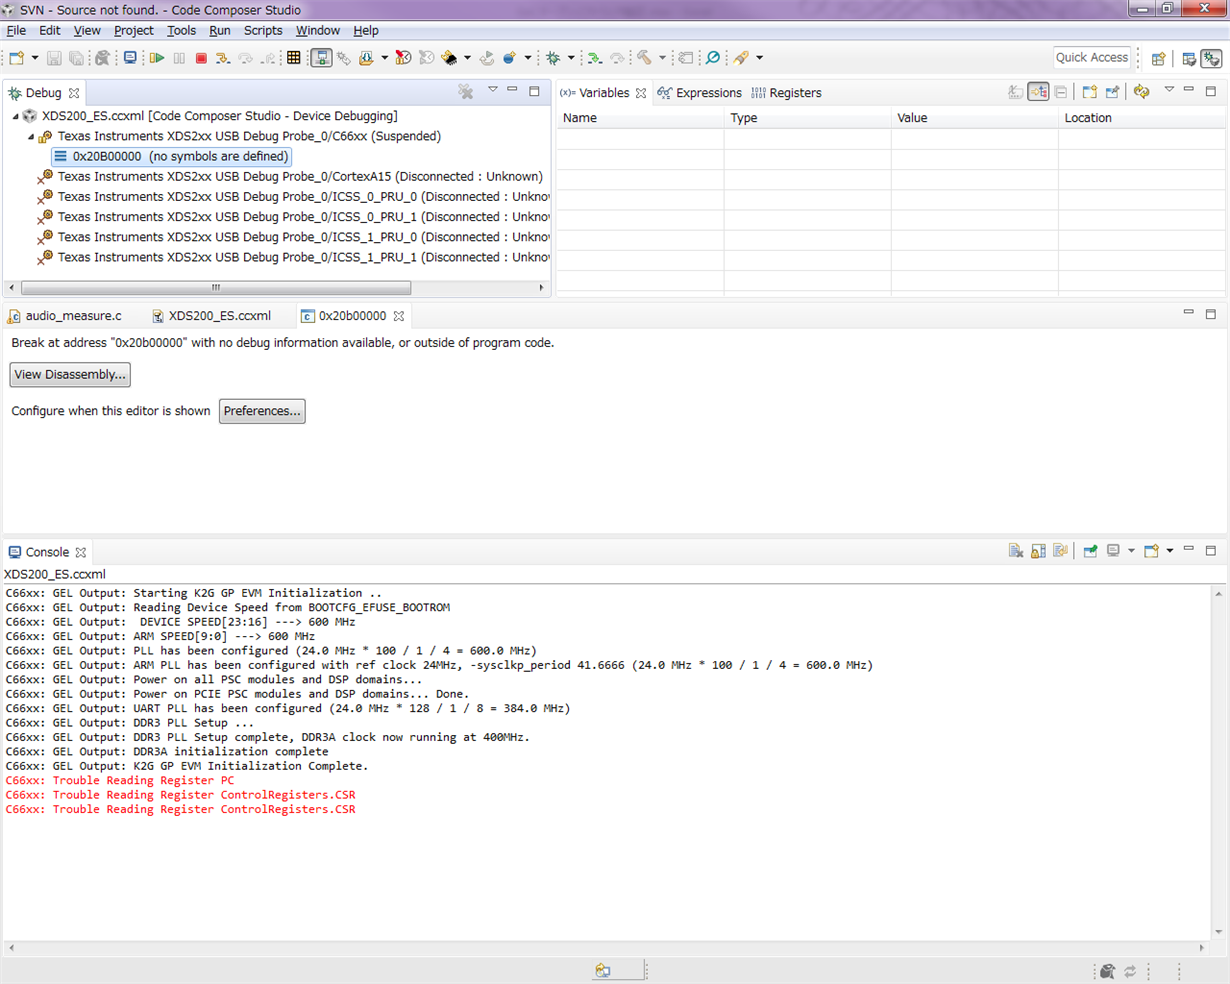Click the Value column header
The height and width of the screenshot is (984, 1230).
[974, 118]
